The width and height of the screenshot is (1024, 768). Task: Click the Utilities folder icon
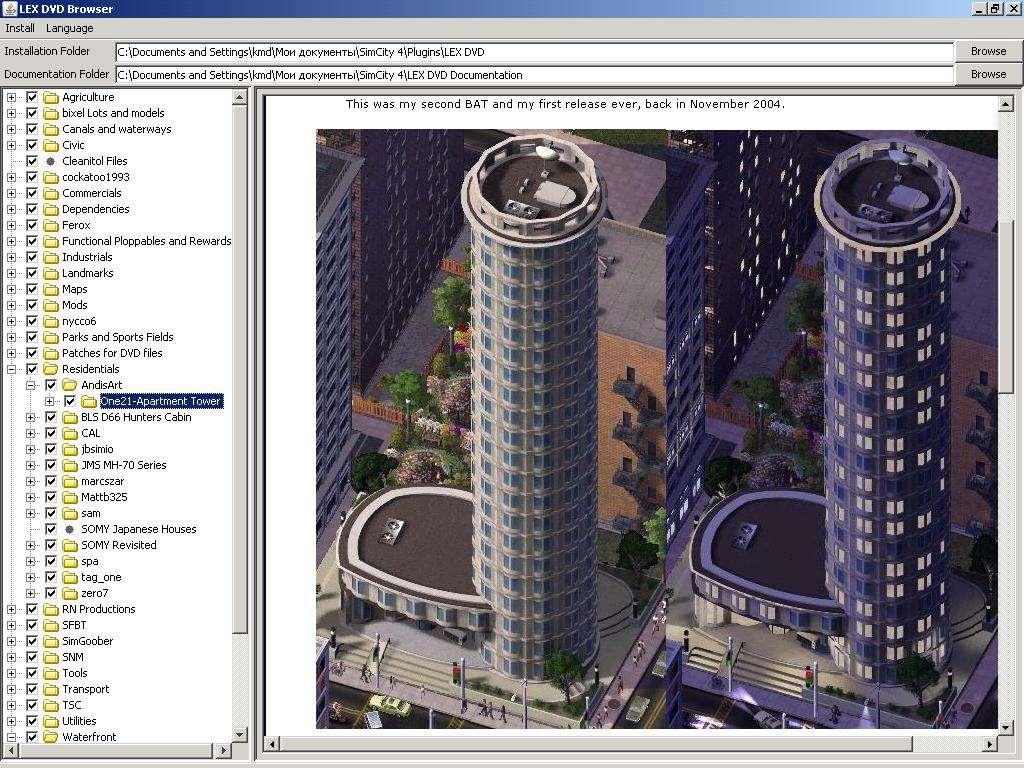[x=51, y=722]
